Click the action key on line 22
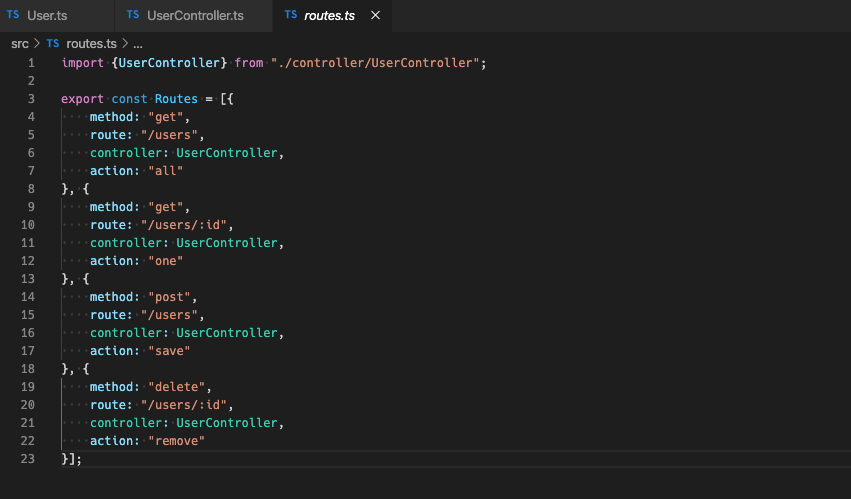The height and width of the screenshot is (499, 851). pyautogui.click(x=111, y=441)
